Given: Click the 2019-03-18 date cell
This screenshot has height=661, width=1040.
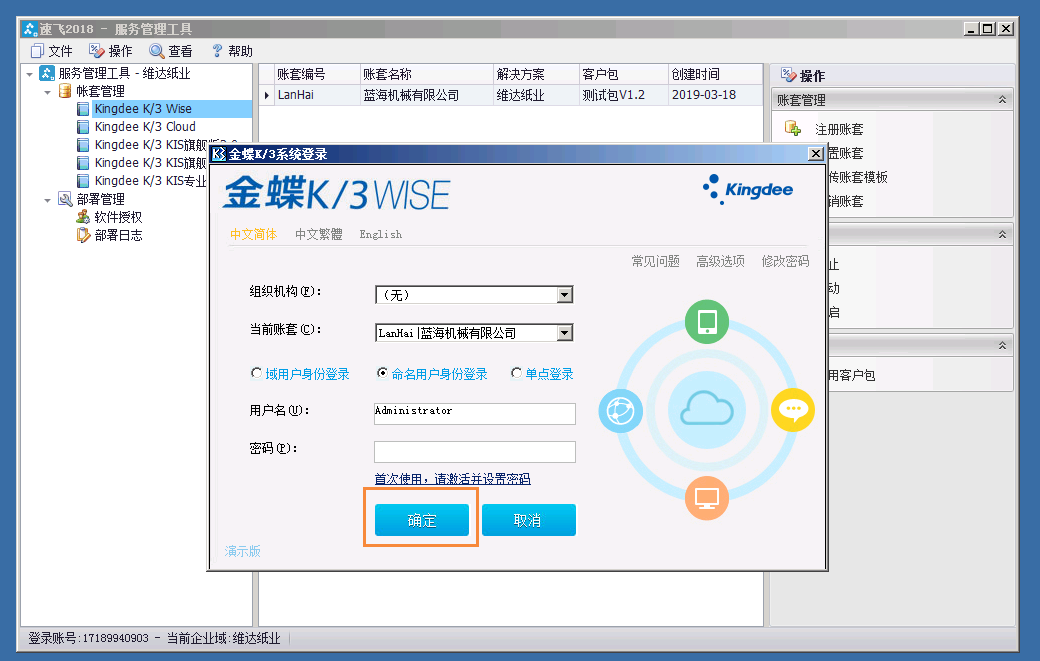Looking at the screenshot, I should click(715, 95).
